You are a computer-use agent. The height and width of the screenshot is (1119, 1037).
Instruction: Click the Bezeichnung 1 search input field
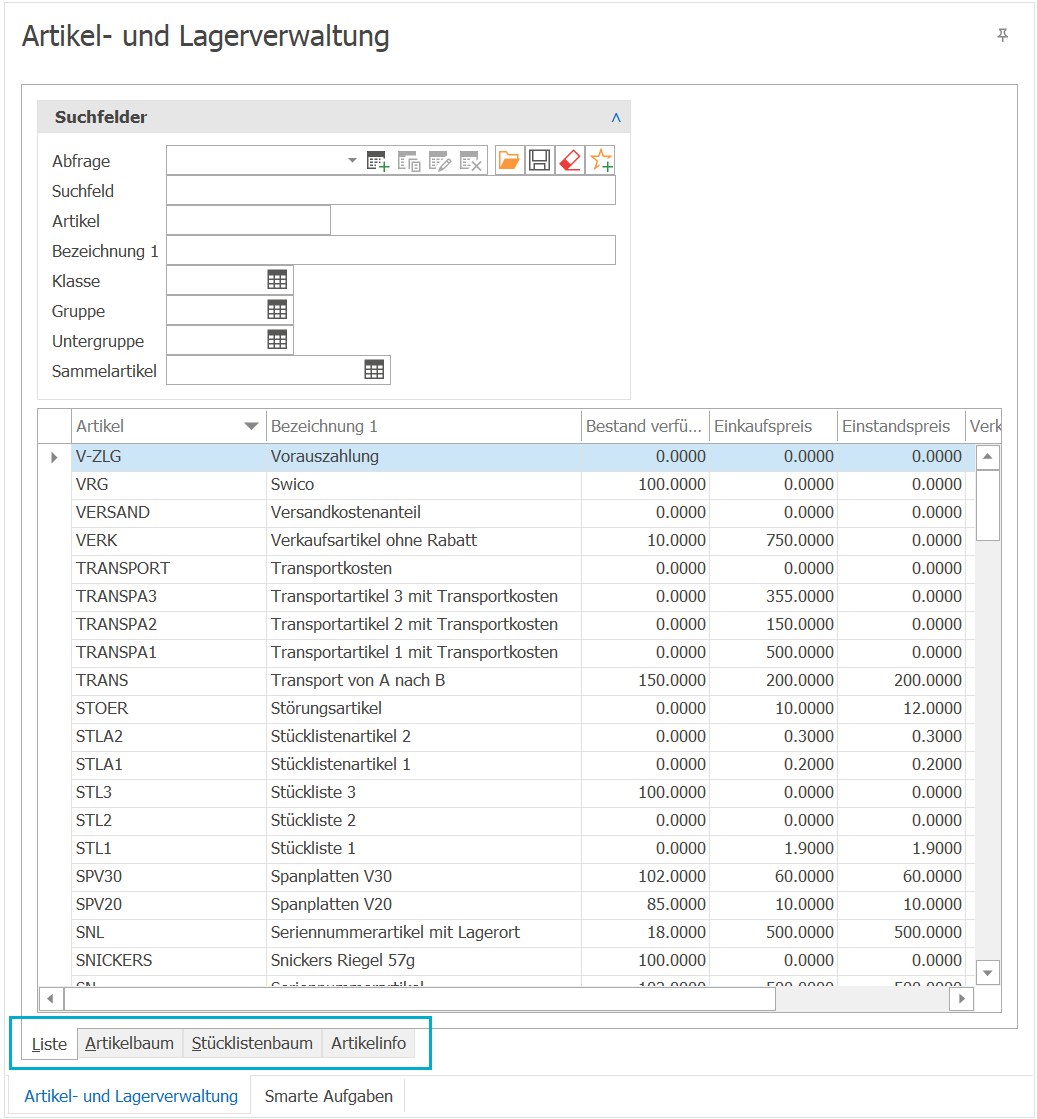[391, 250]
